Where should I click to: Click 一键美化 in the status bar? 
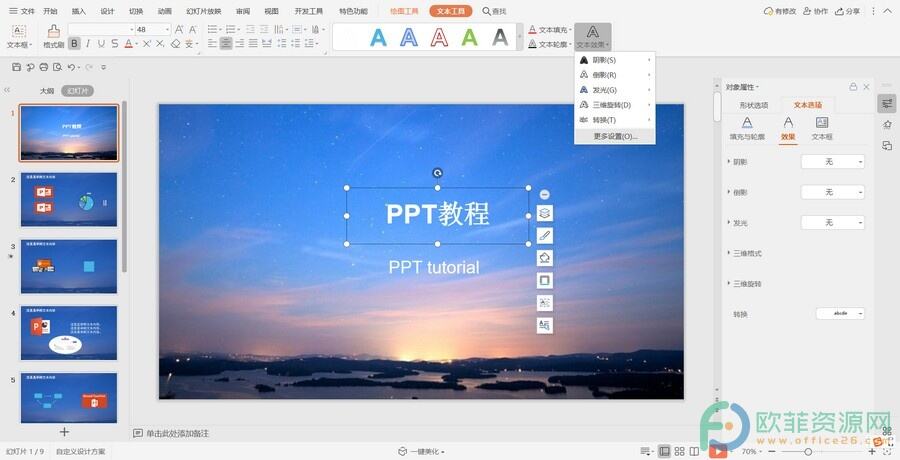(421, 451)
